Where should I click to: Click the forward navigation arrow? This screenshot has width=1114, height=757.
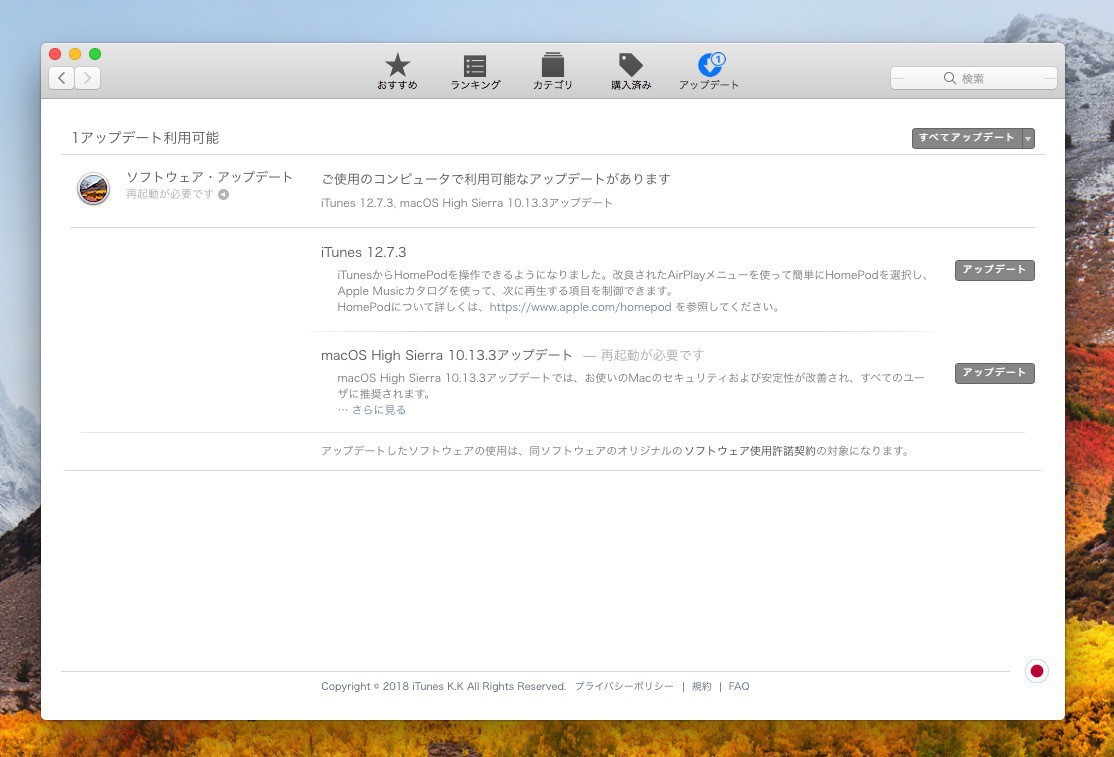88,78
